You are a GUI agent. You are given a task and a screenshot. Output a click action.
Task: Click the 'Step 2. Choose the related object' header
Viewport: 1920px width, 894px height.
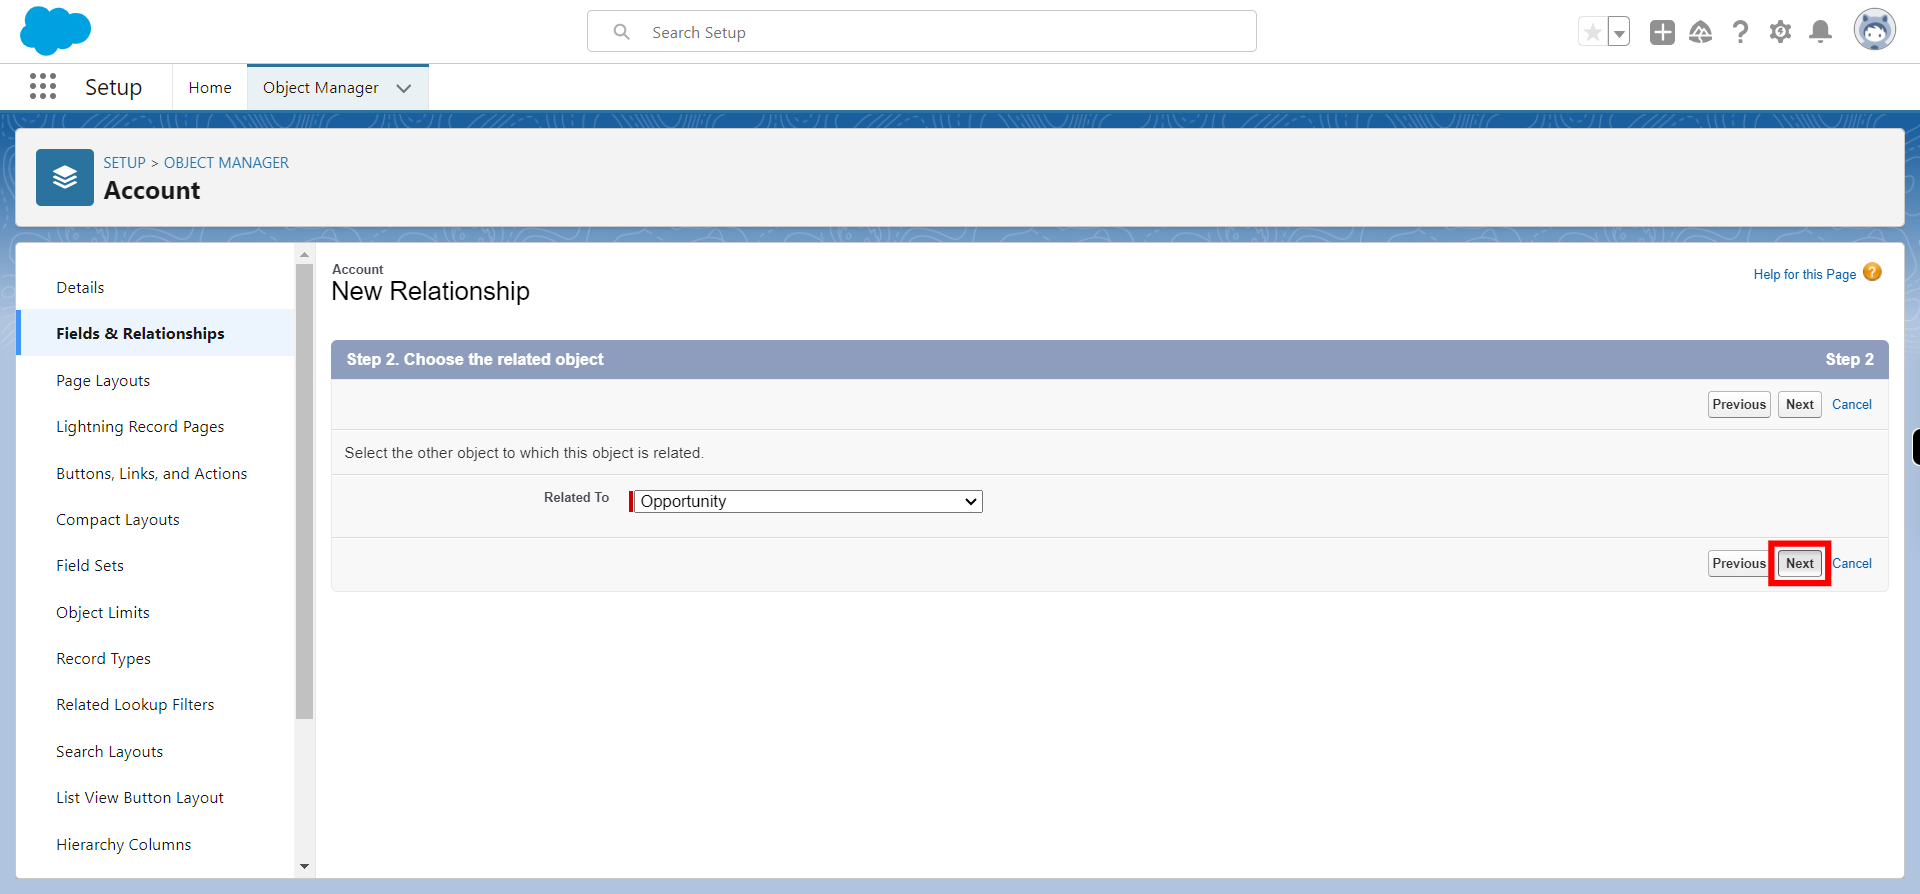pos(475,359)
